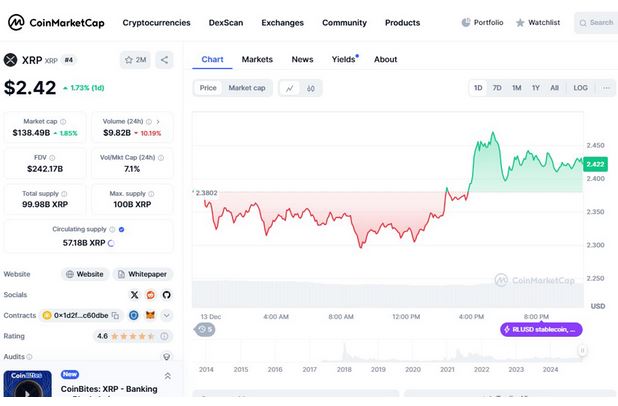Expand the Contracts dropdown chevron
Viewport: 618px width, 406px height.
(167, 315)
